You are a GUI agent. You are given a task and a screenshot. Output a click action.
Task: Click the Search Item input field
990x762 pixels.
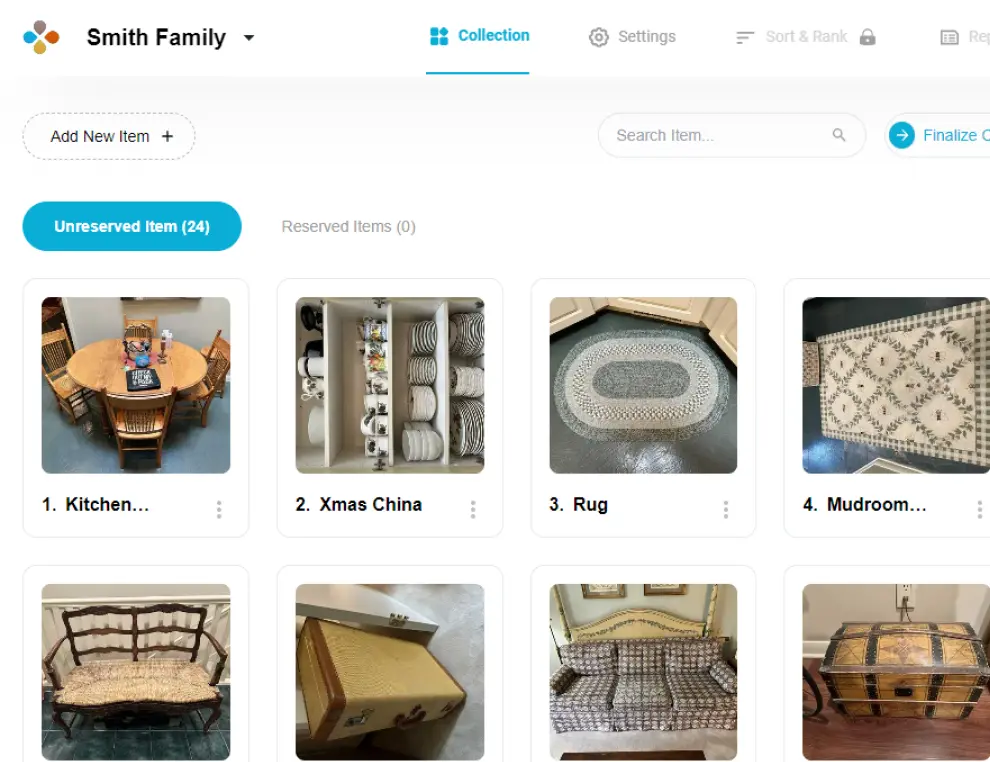(x=718, y=135)
